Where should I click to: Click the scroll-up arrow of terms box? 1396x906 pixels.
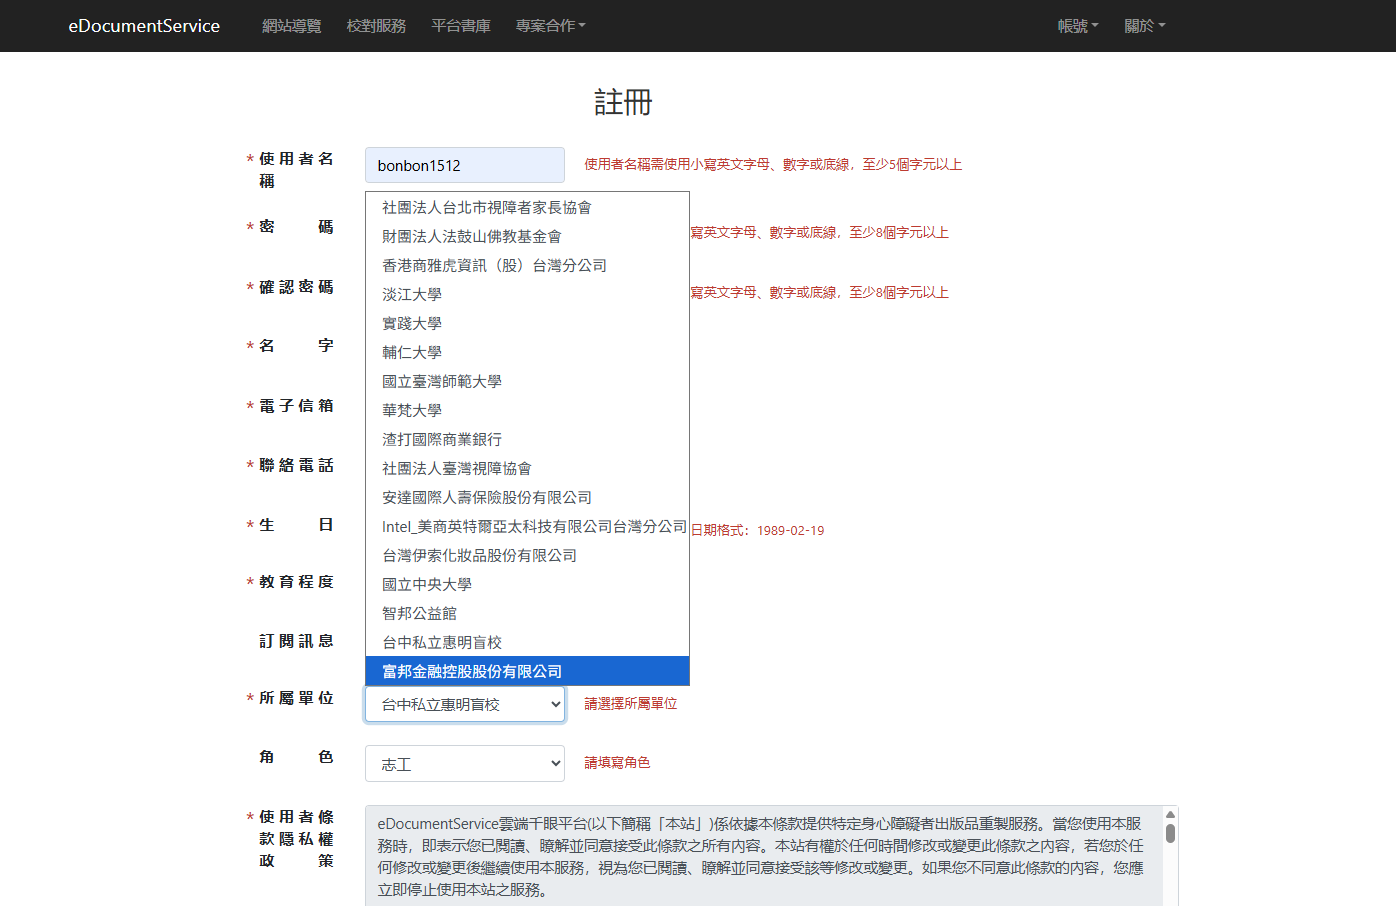click(x=1170, y=815)
